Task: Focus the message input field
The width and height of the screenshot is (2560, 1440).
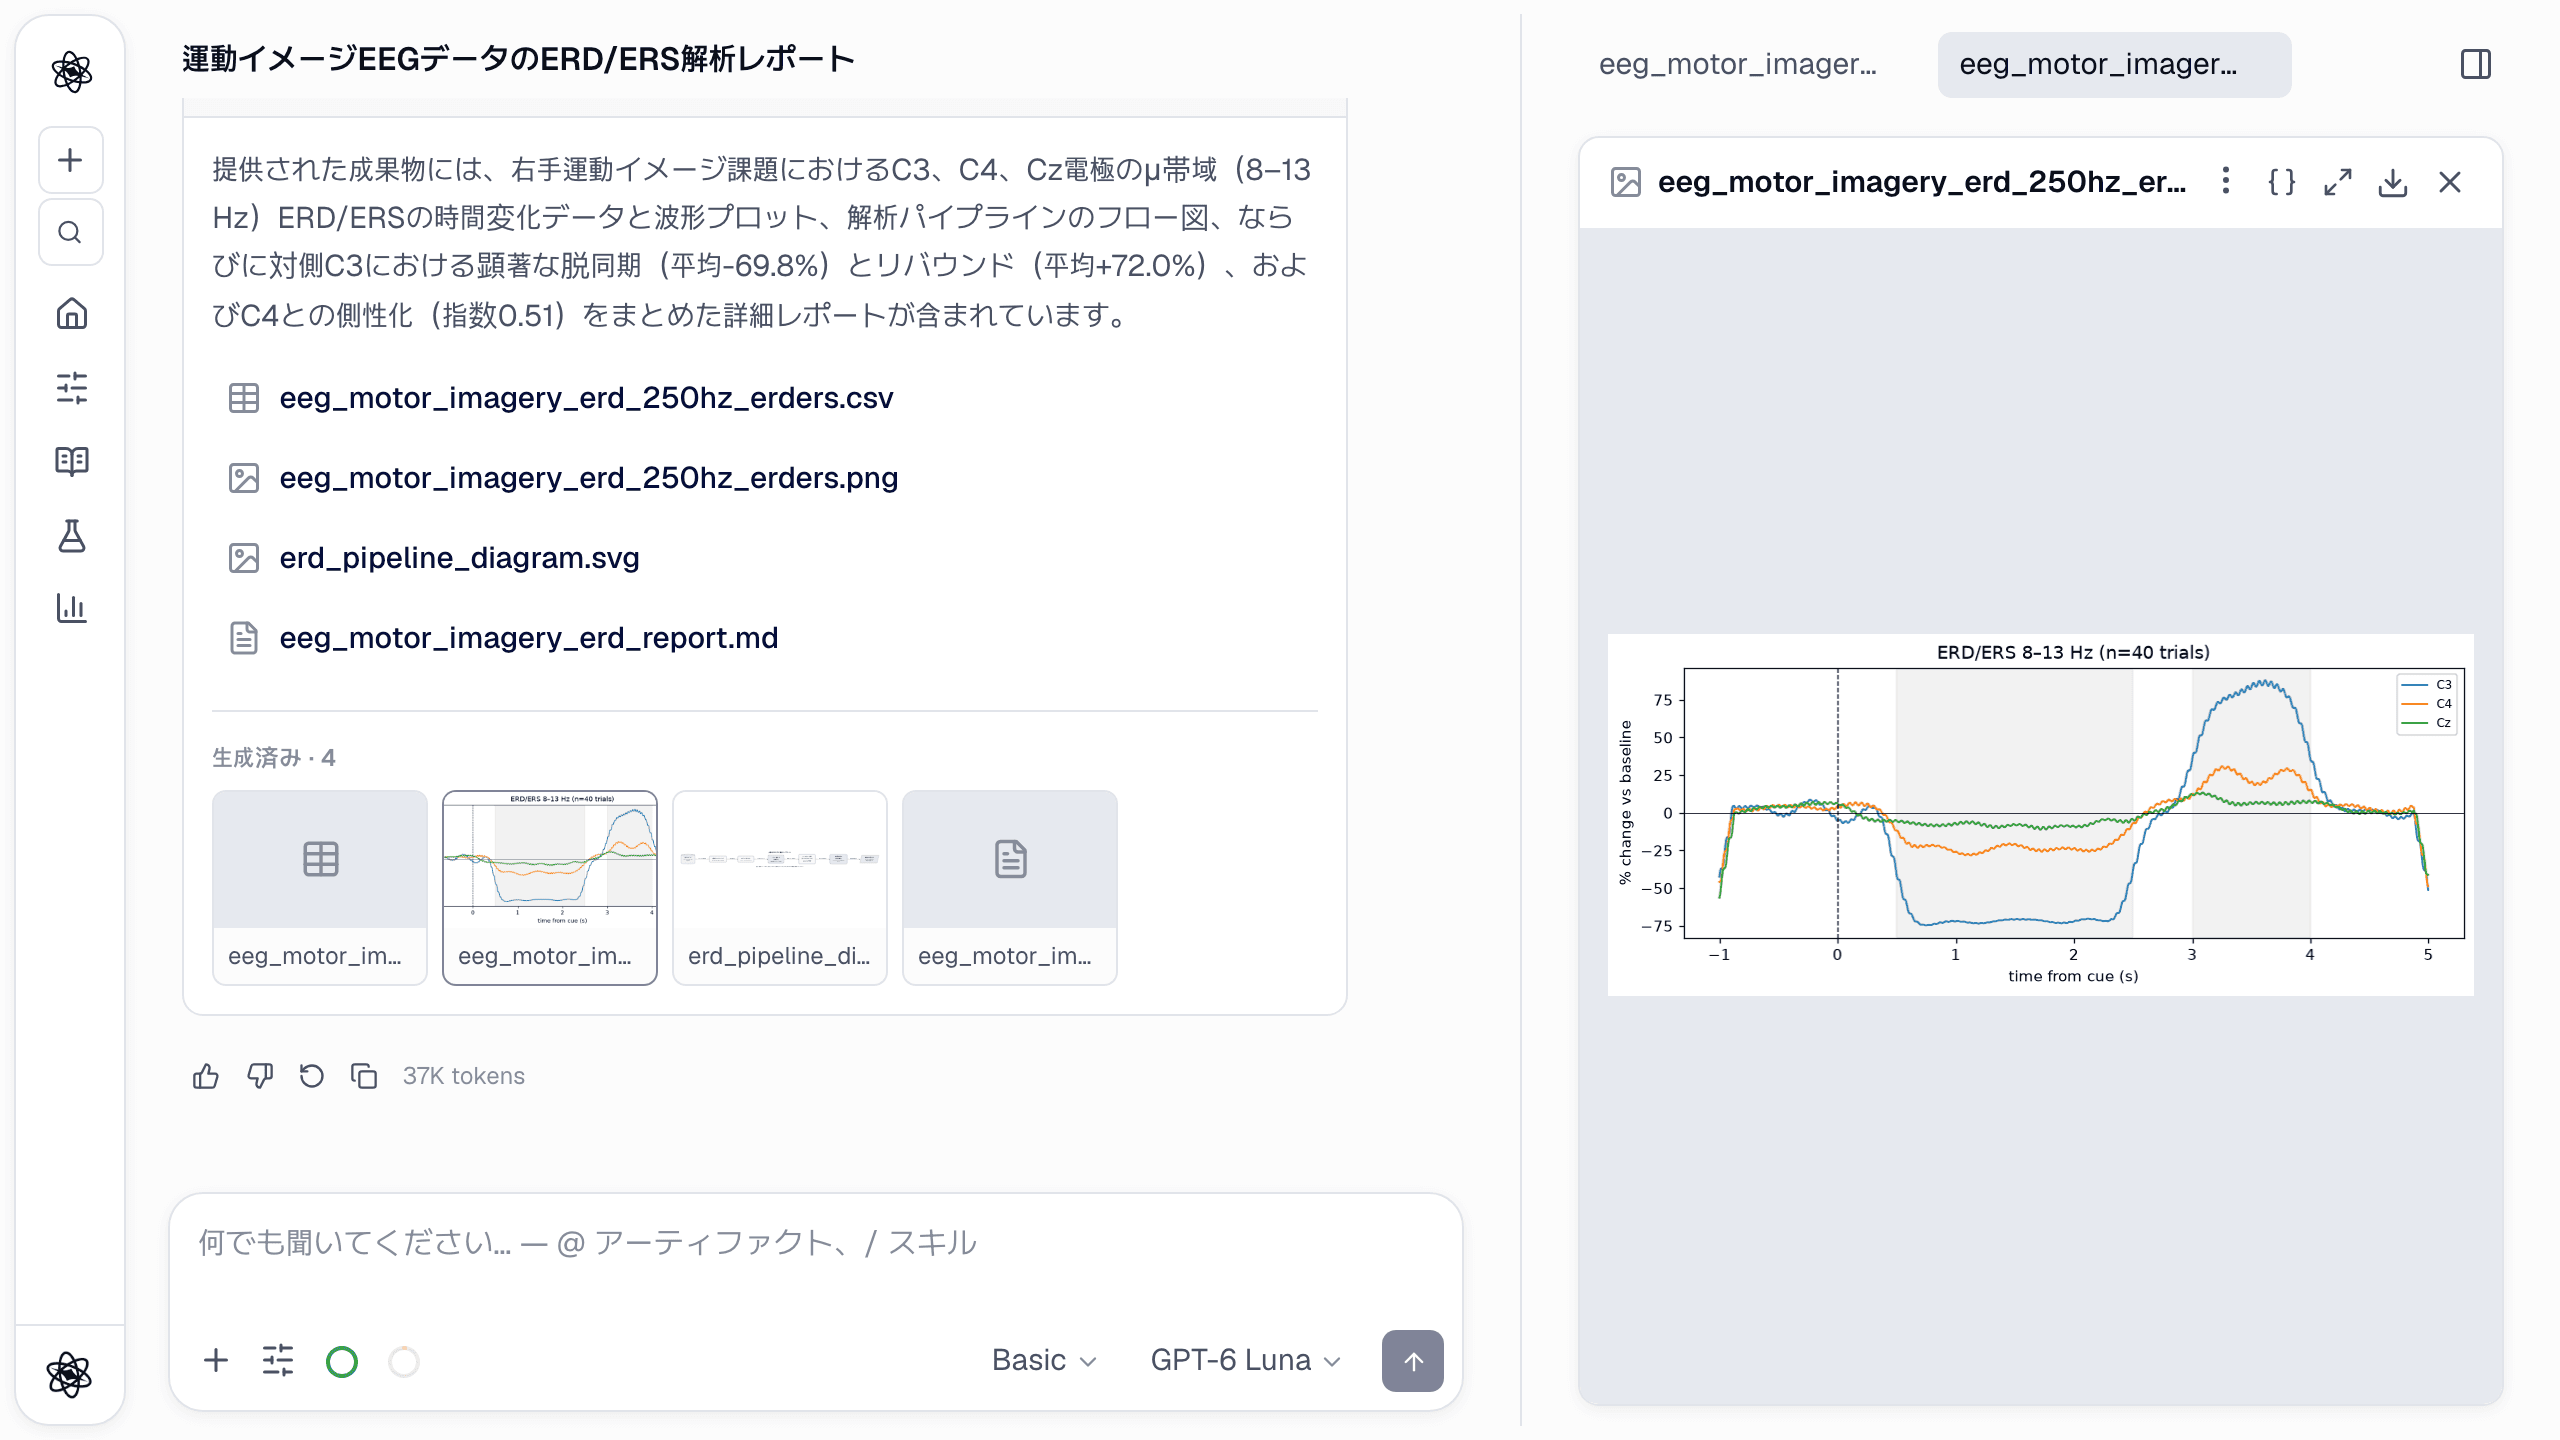Action: coord(815,1243)
